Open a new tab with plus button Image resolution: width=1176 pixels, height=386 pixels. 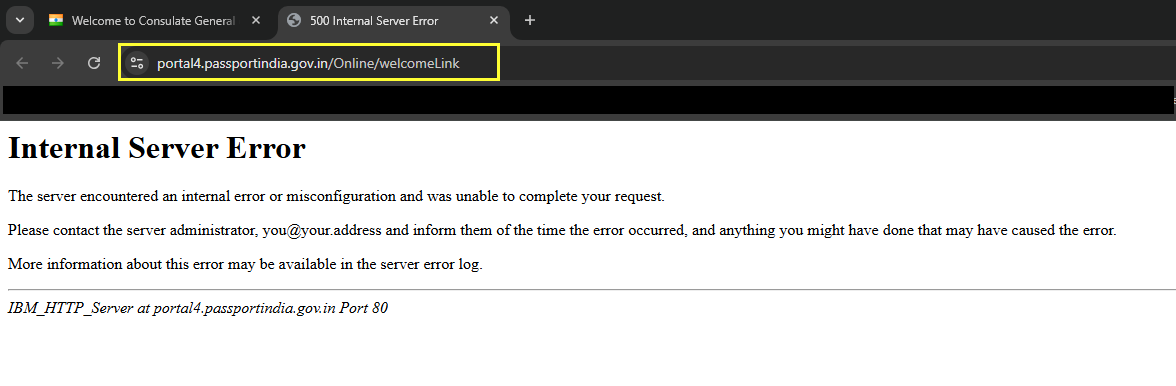[x=530, y=21]
